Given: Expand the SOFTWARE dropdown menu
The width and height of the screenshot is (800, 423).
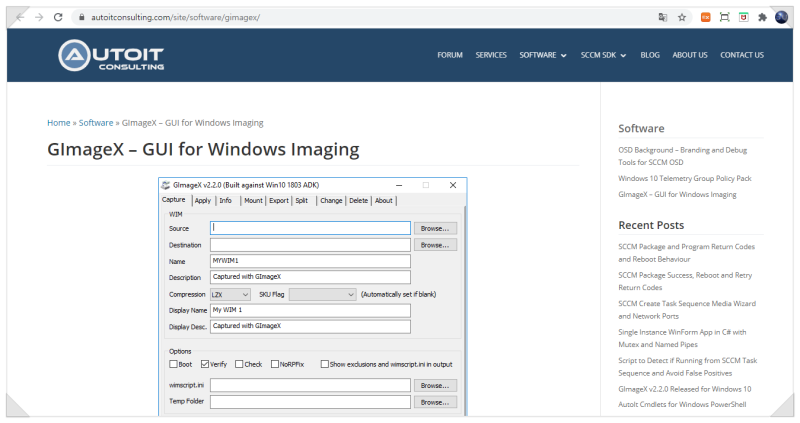Looking at the screenshot, I should (543, 55).
